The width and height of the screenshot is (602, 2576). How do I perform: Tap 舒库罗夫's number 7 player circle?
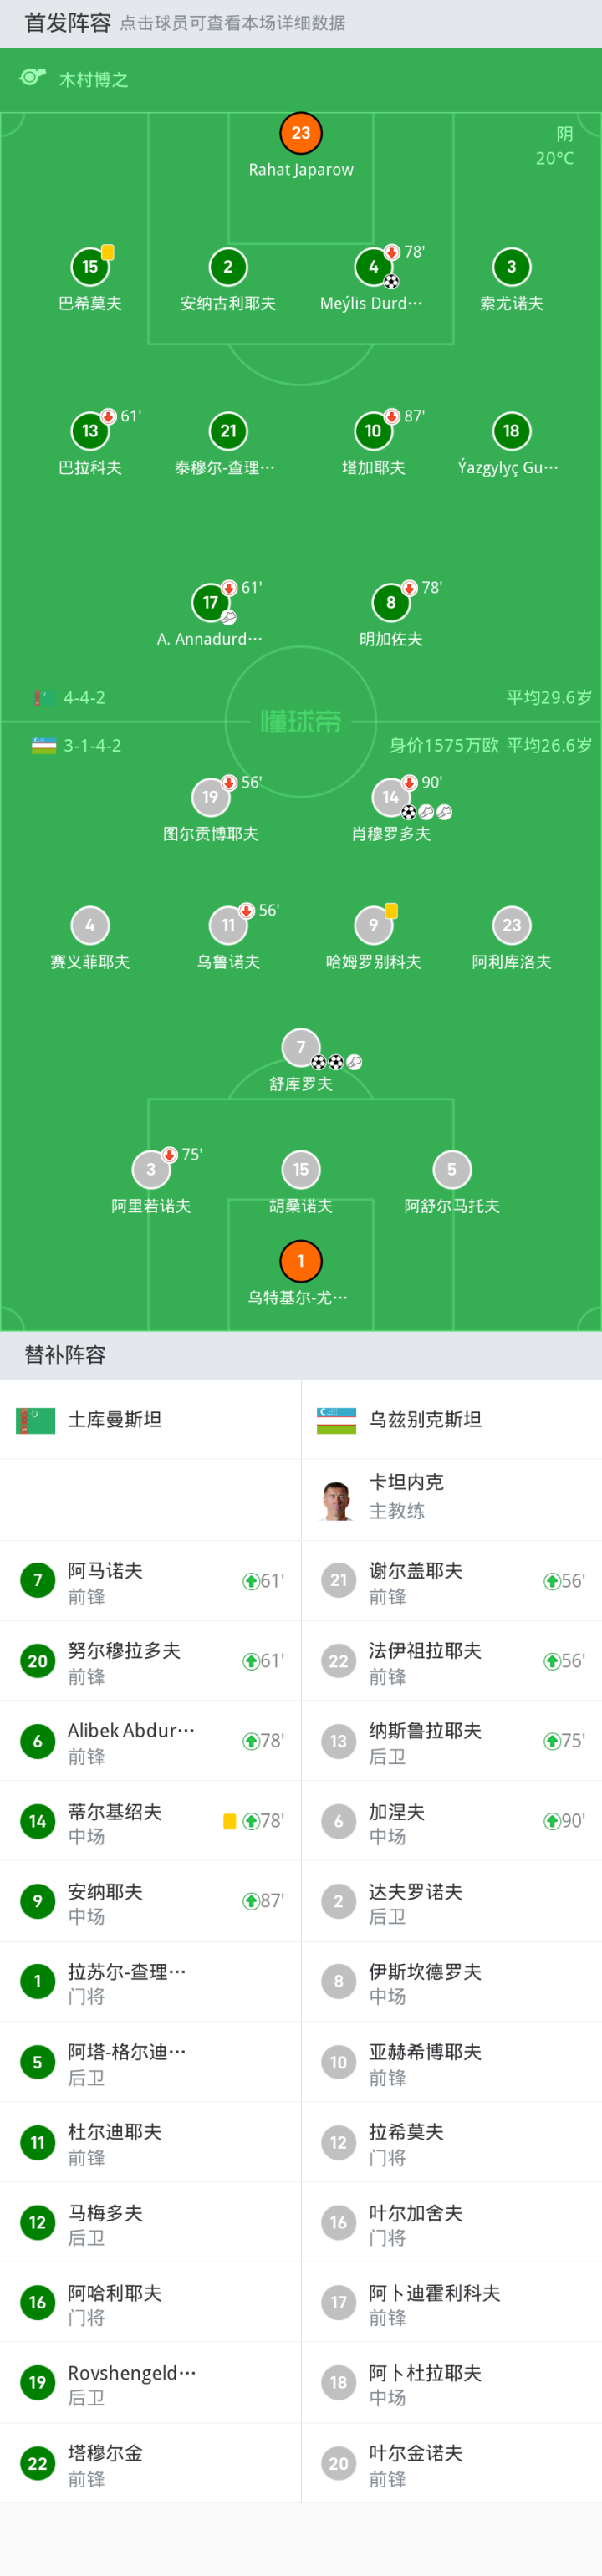point(301,1047)
